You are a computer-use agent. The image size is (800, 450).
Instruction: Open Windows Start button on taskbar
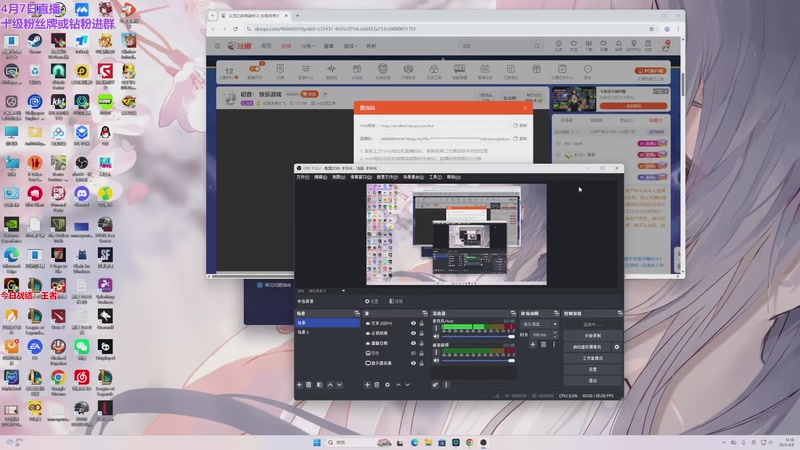click(317, 442)
